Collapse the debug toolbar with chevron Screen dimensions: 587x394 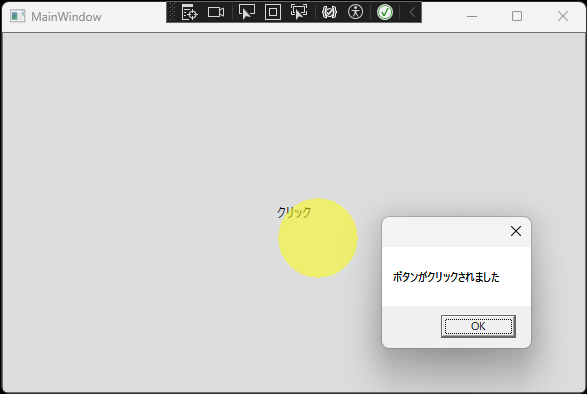click(x=412, y=12)
